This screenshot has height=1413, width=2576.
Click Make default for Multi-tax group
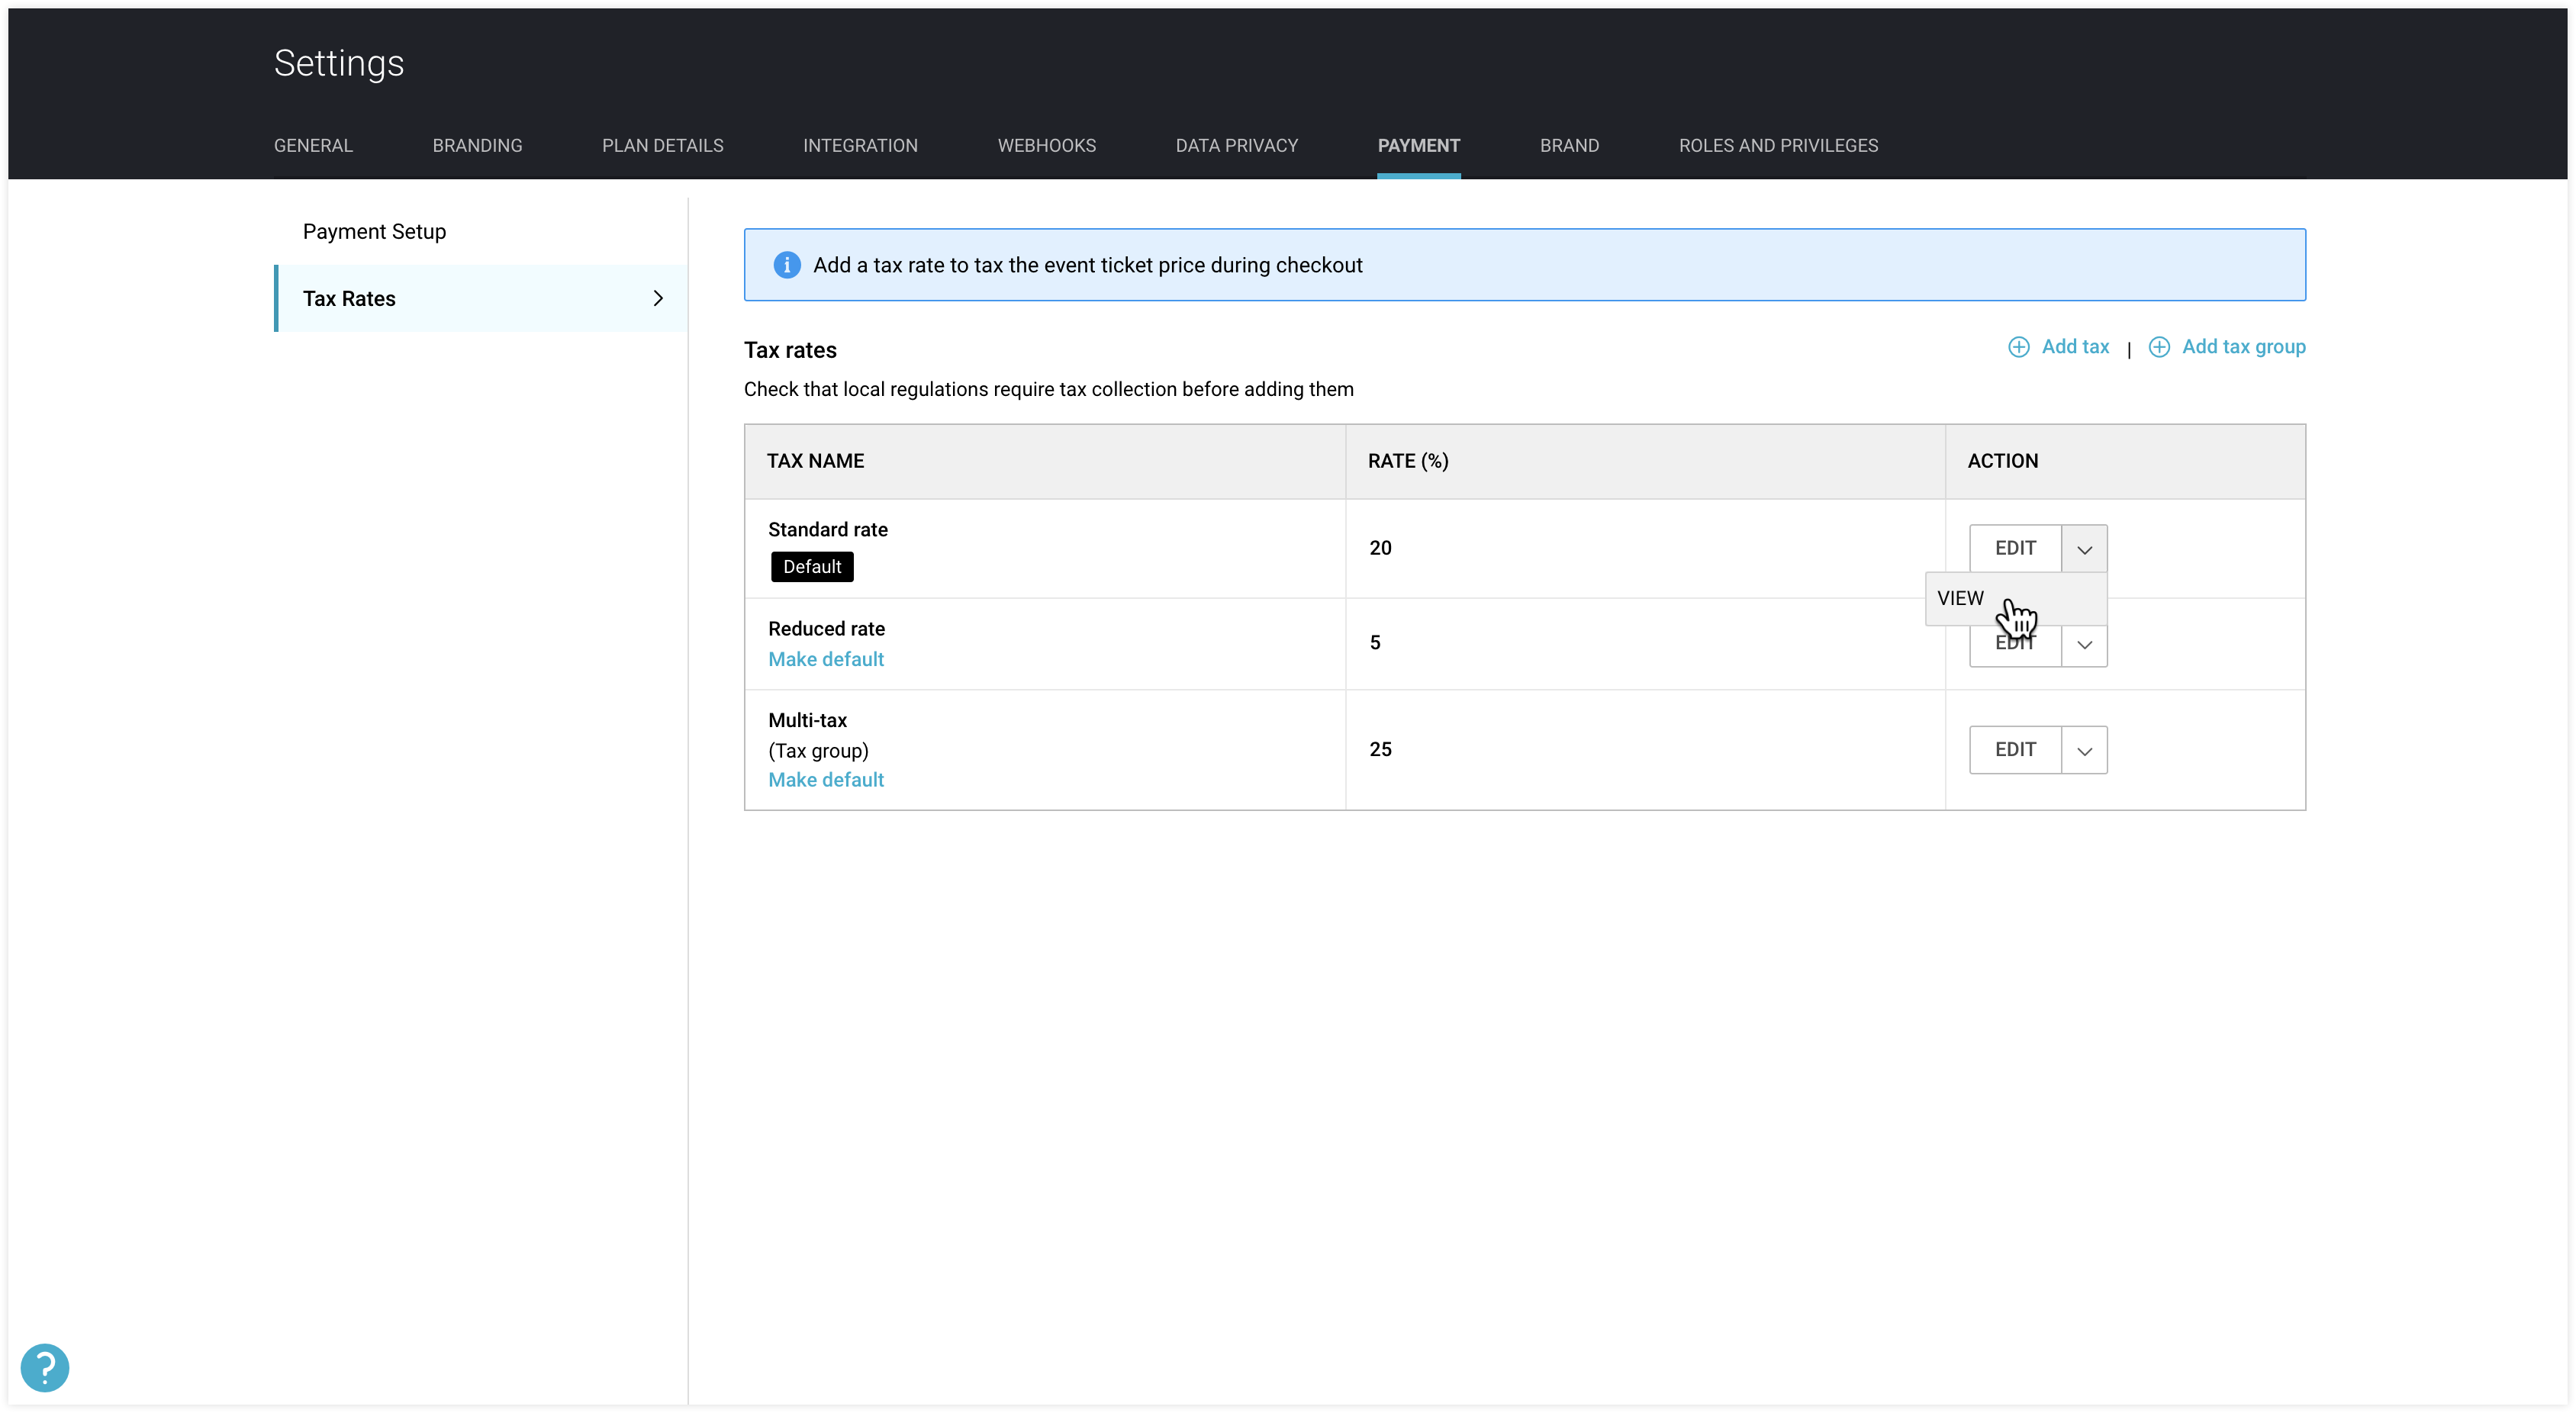(x=826, y=780)
